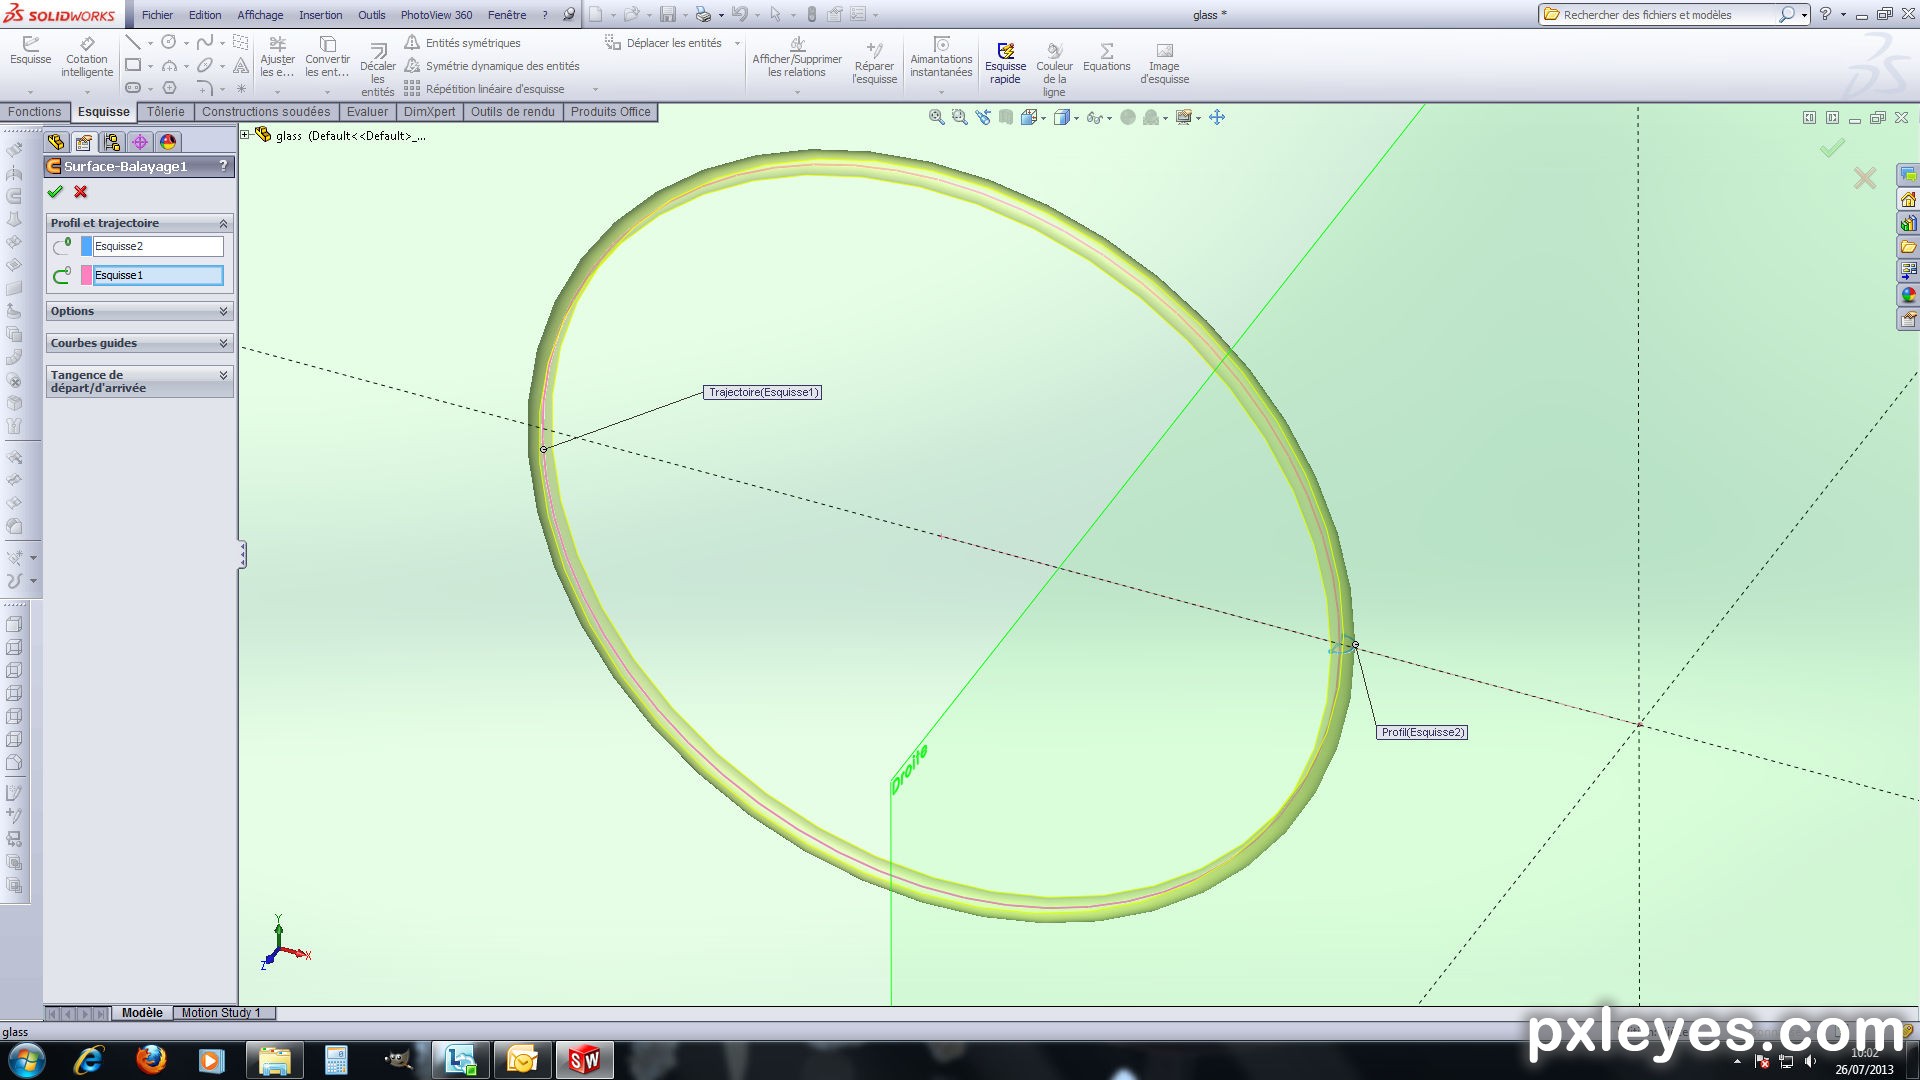This screenshot has width=1920, height=1080.
Task: Click Ajuster les entités trim tool
Action: (277, 57)
